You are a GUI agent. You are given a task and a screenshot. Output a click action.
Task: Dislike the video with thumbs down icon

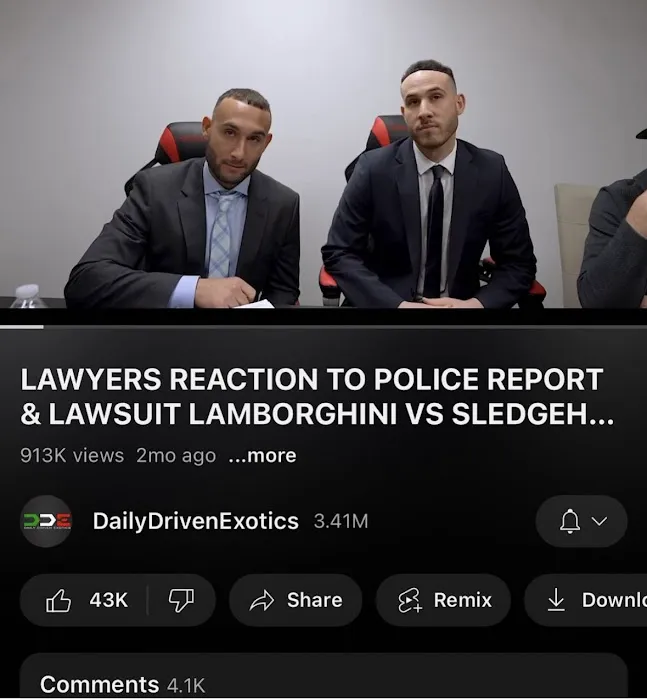click(x=181, y=600)
